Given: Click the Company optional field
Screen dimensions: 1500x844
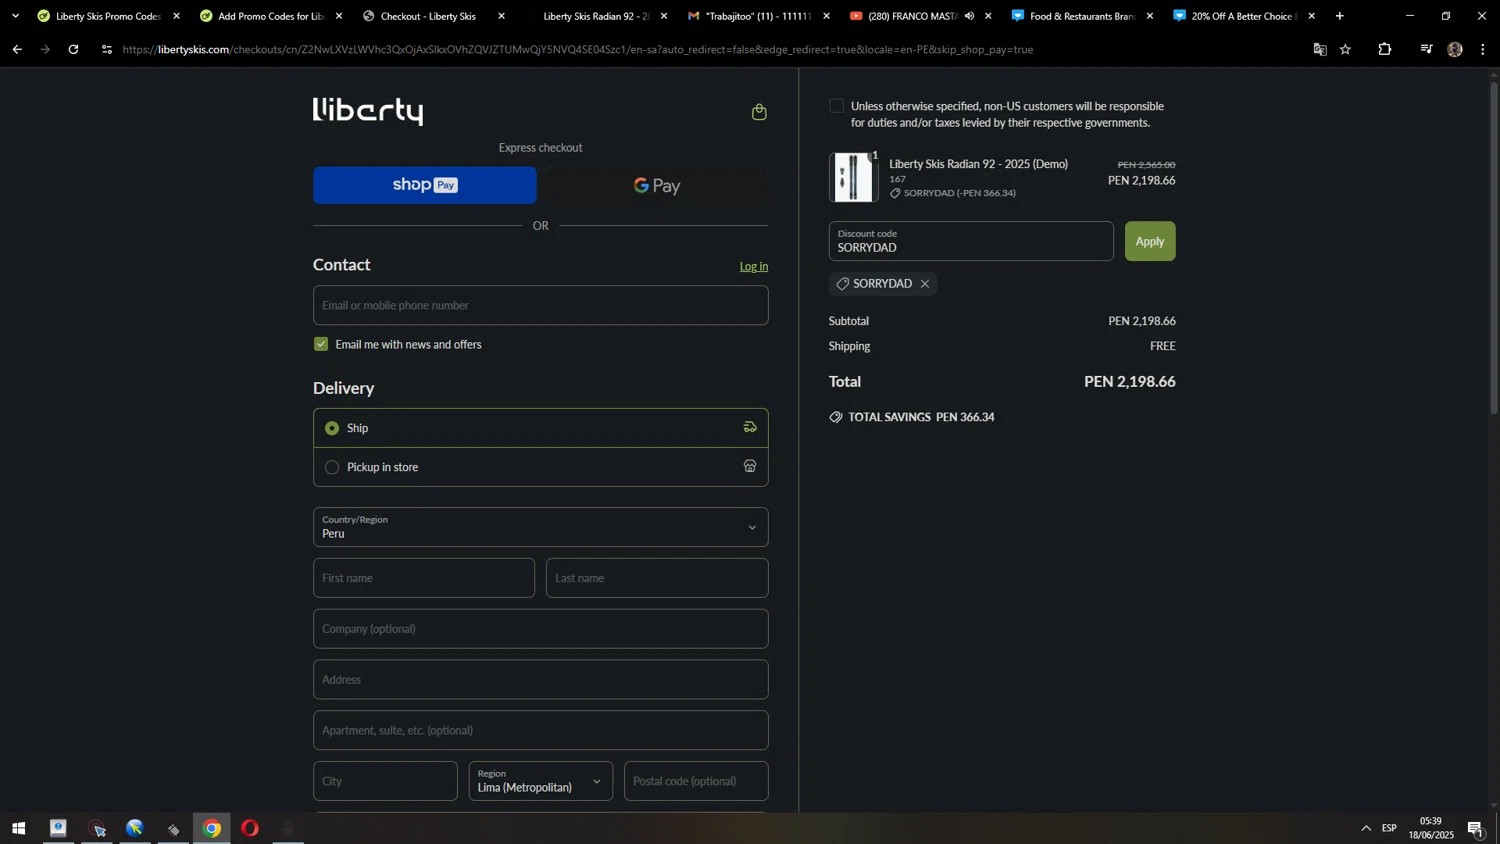Looking at the screenshot, I should tap(540, 629).
